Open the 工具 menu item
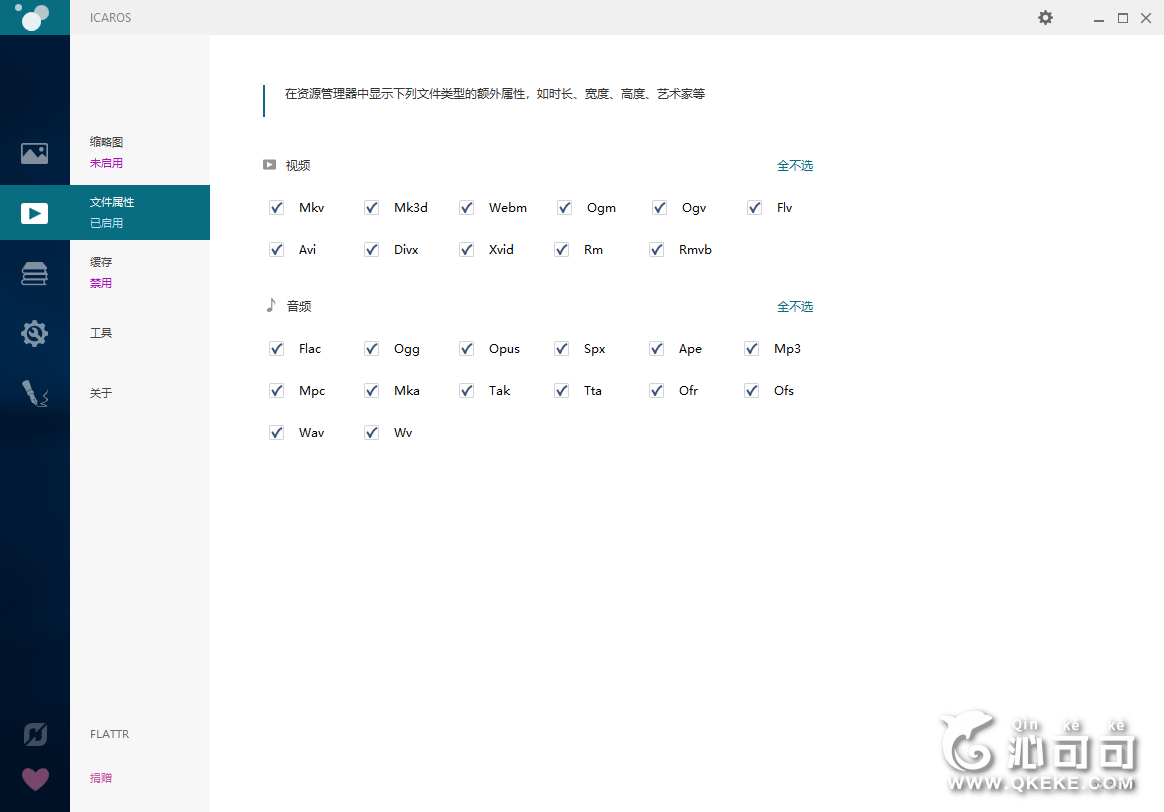This screenshot has width=1164, height=812. (101, 333)
